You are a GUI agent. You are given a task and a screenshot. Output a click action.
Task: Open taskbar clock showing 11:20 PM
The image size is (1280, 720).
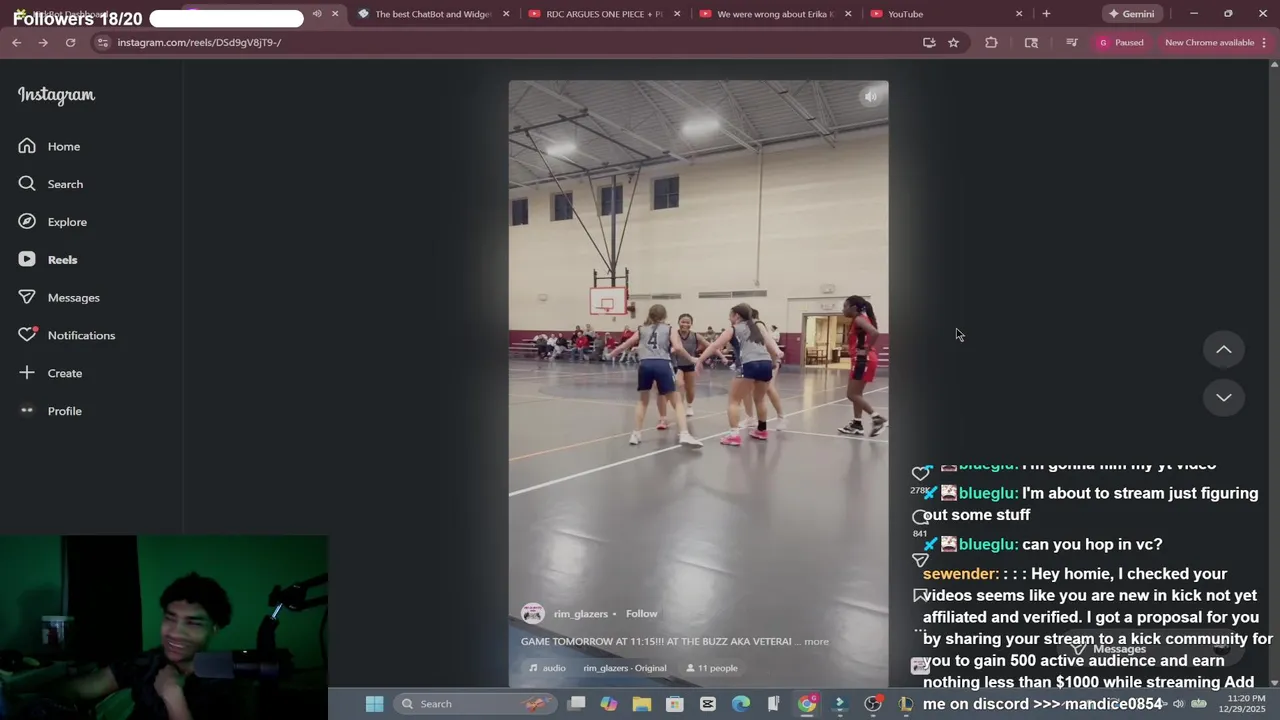pos(1239,703)
